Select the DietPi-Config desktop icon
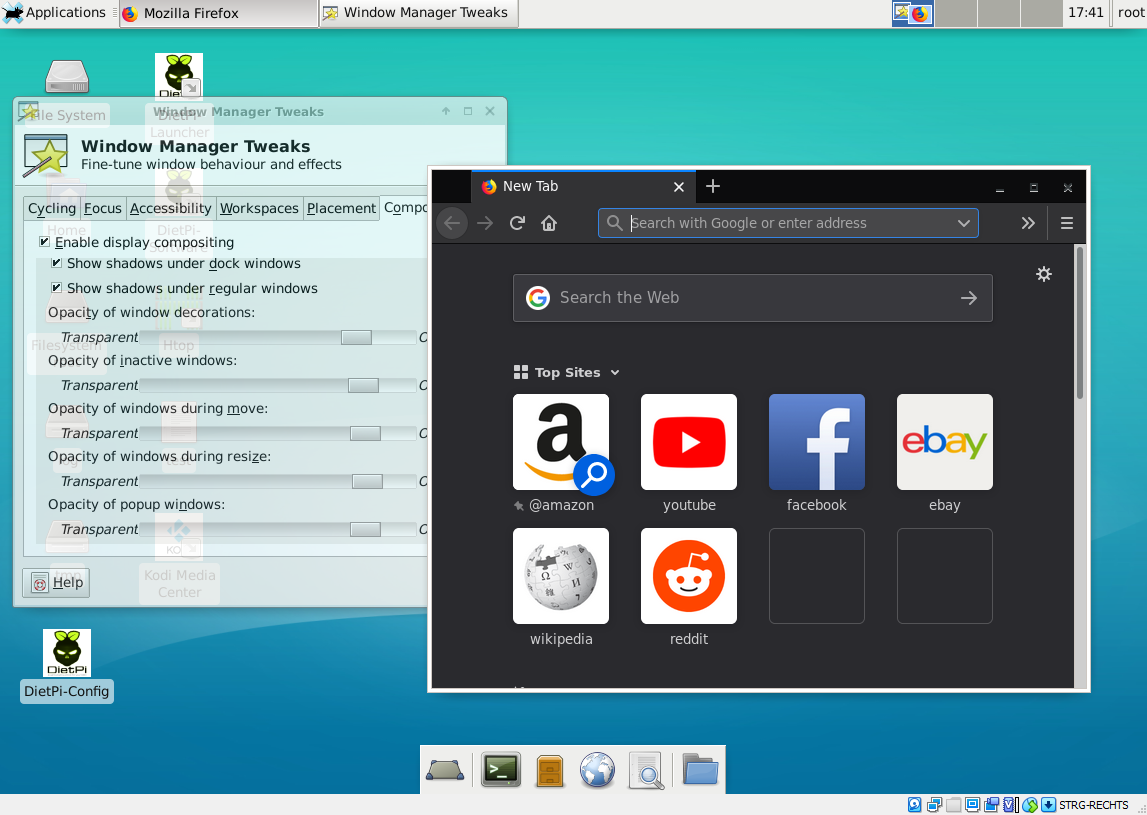The image size is (1147, 815). [67, 665]
